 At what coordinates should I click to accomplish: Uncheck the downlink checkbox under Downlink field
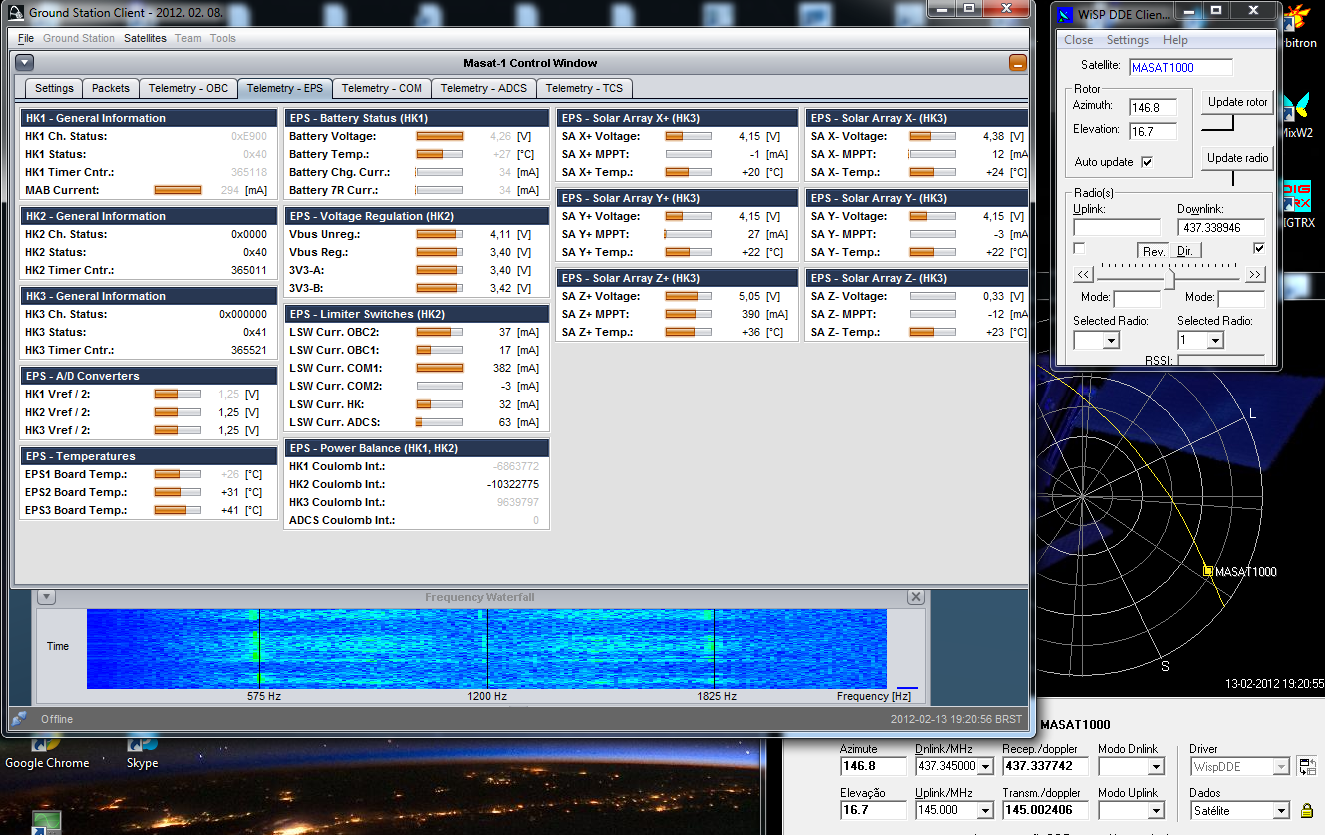coord(1259,248)
